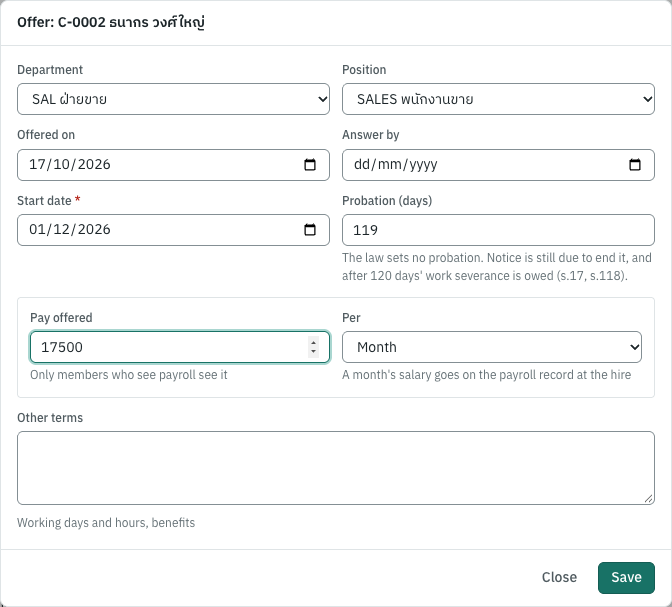The image size is (672, 607).
Task: Click the 'Probation (days)' label
Action: [387, 201]
